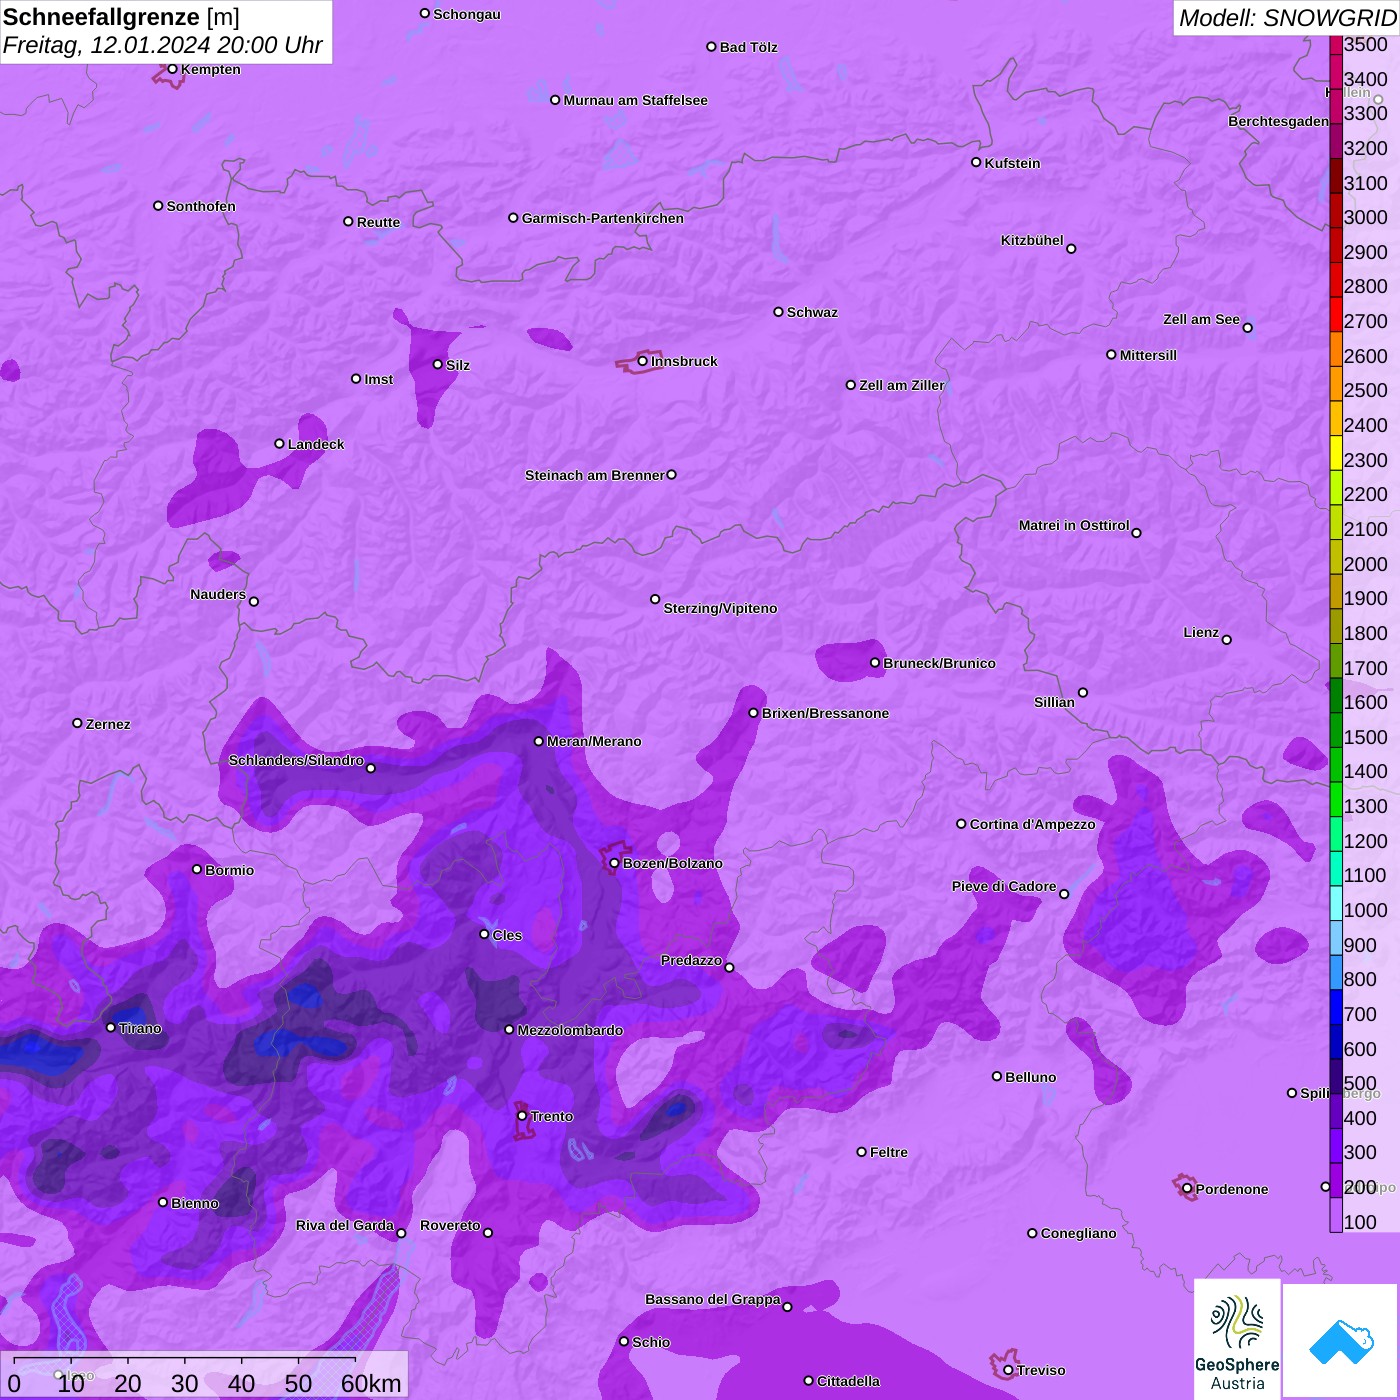Click the Reutte label
Screen dimensions: 1400x1400
coord(378,222)
